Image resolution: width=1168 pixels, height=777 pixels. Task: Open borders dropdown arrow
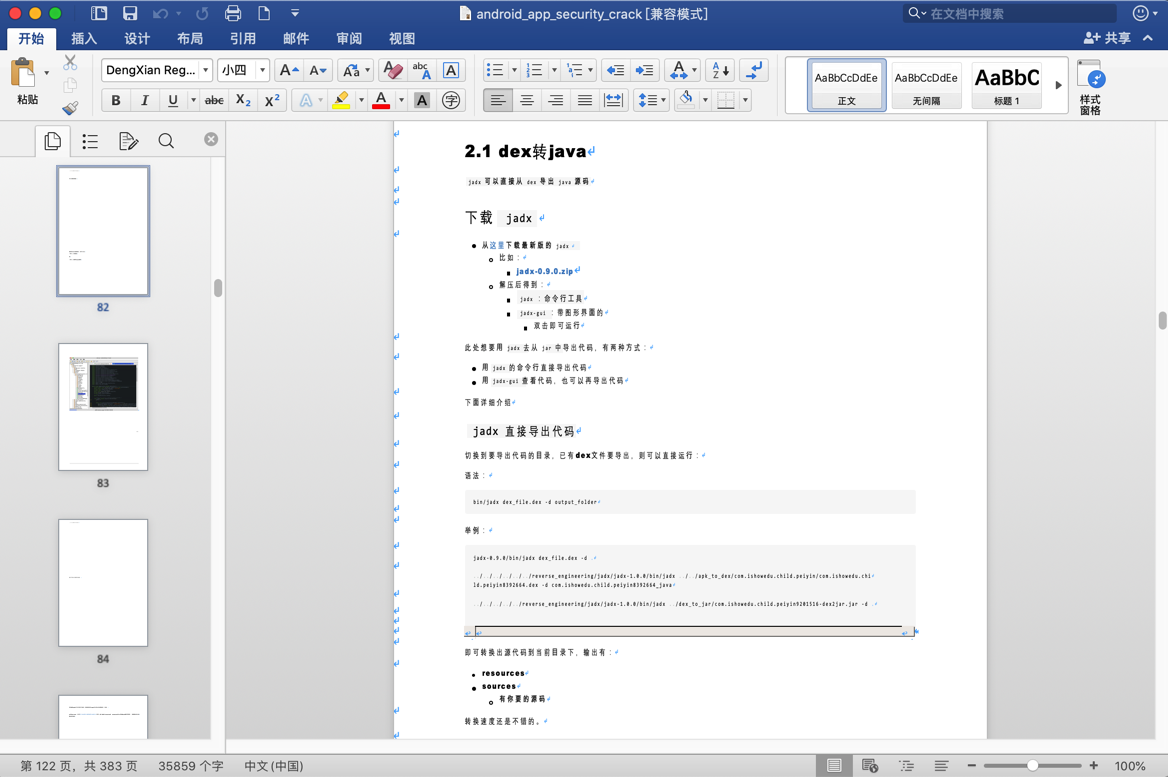pyautogui.click(x=745, y=100)
